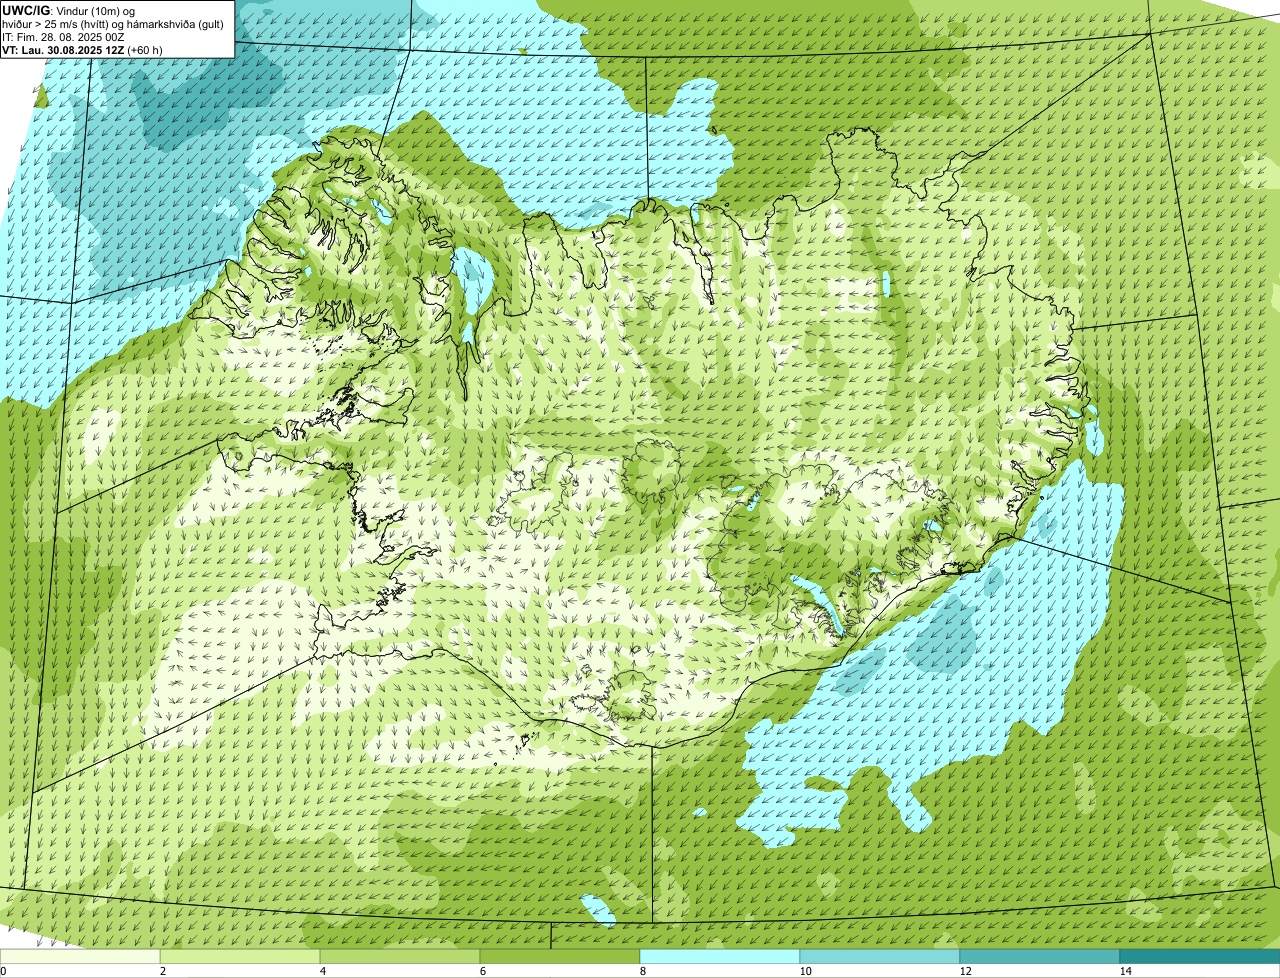Click the legend label '0'
The image size is (1280, 978).
coord(3,971)
